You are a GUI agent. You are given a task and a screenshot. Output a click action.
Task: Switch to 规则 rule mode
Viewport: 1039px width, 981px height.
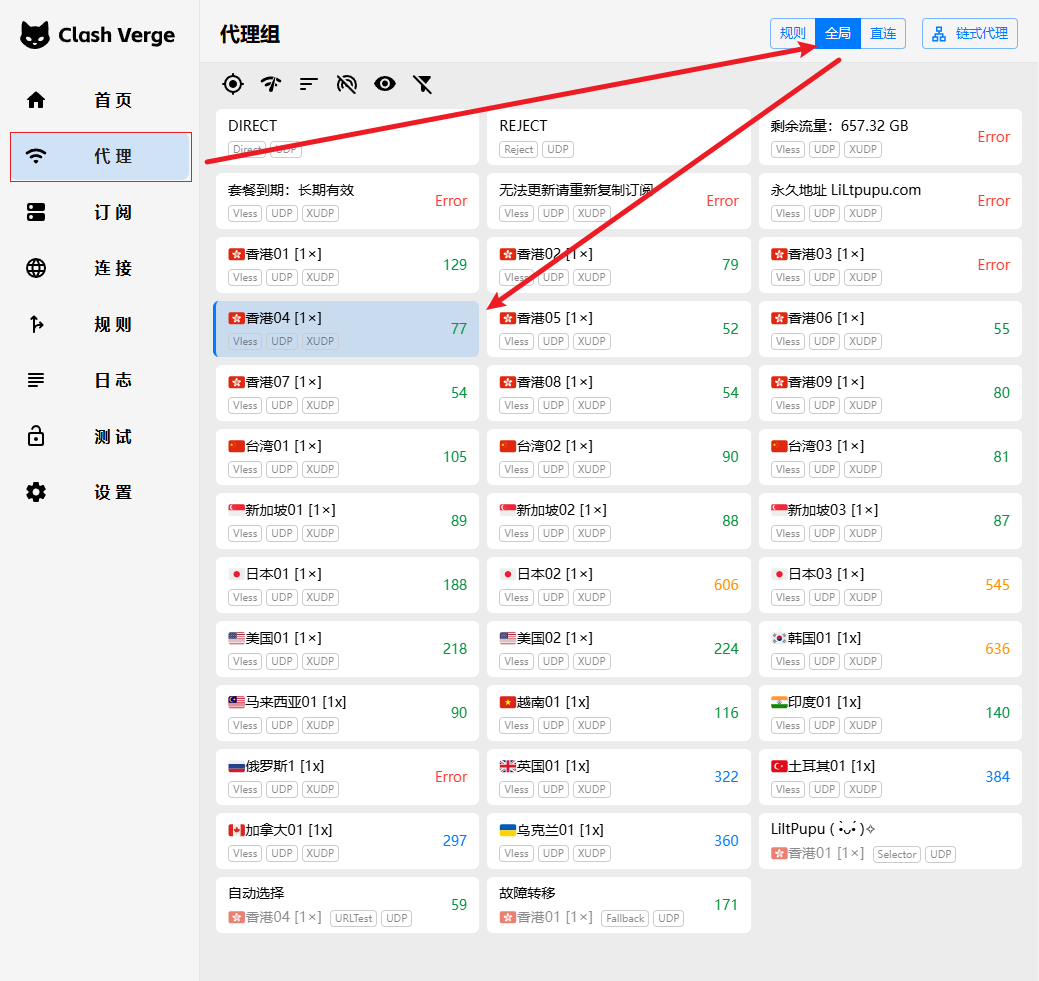point(793,33)
